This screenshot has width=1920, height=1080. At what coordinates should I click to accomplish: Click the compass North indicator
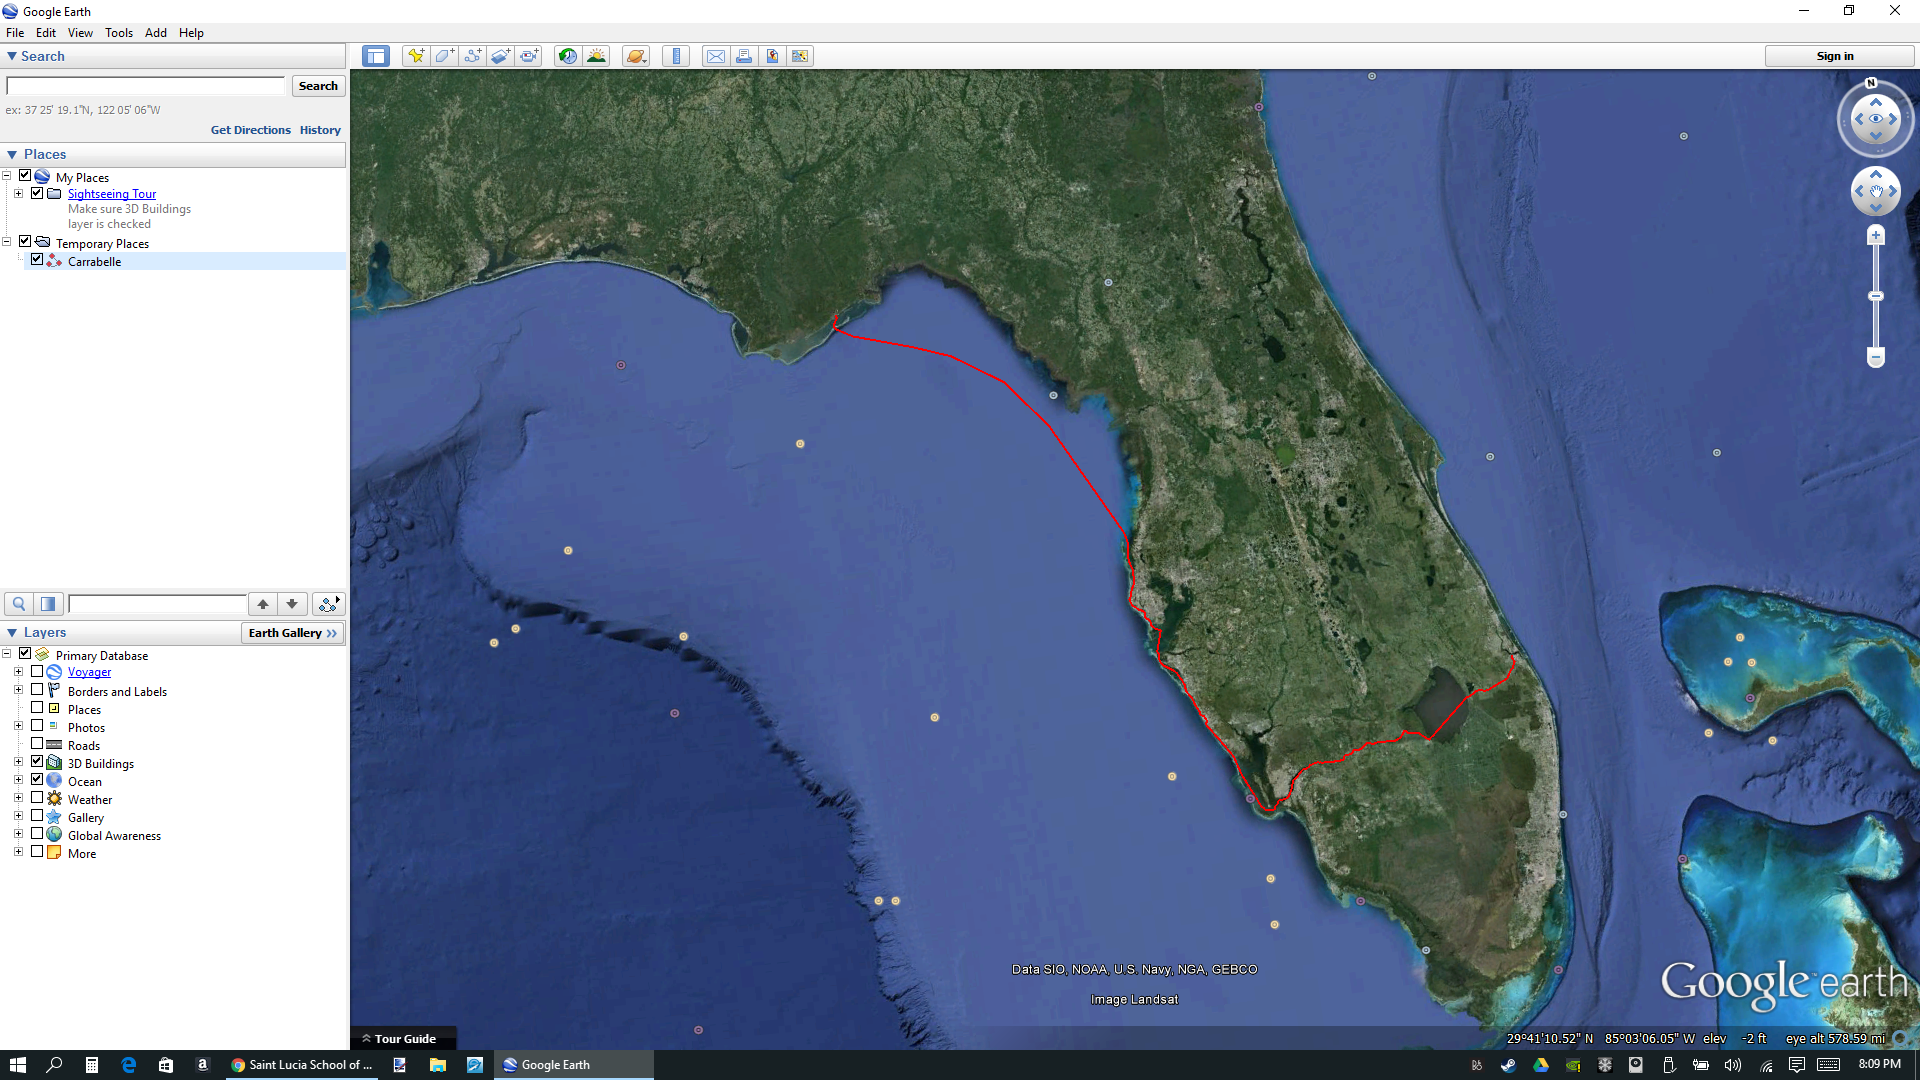tap(1871, 83)
